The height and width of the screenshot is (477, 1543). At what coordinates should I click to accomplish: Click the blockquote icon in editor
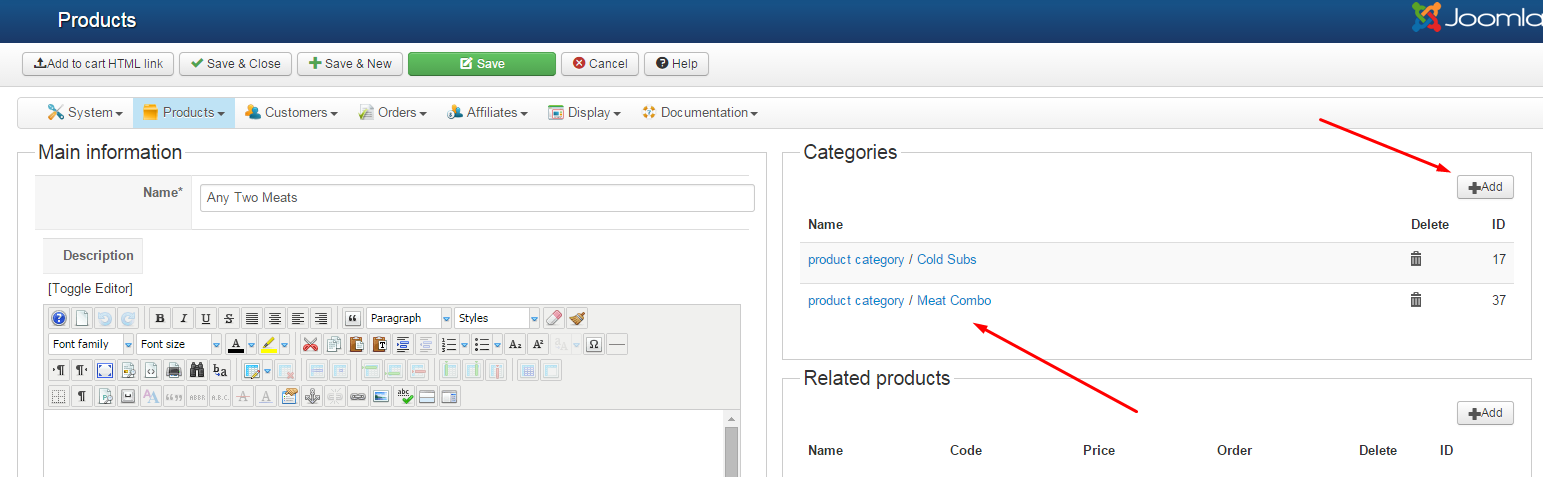click(x=352, y=319)
